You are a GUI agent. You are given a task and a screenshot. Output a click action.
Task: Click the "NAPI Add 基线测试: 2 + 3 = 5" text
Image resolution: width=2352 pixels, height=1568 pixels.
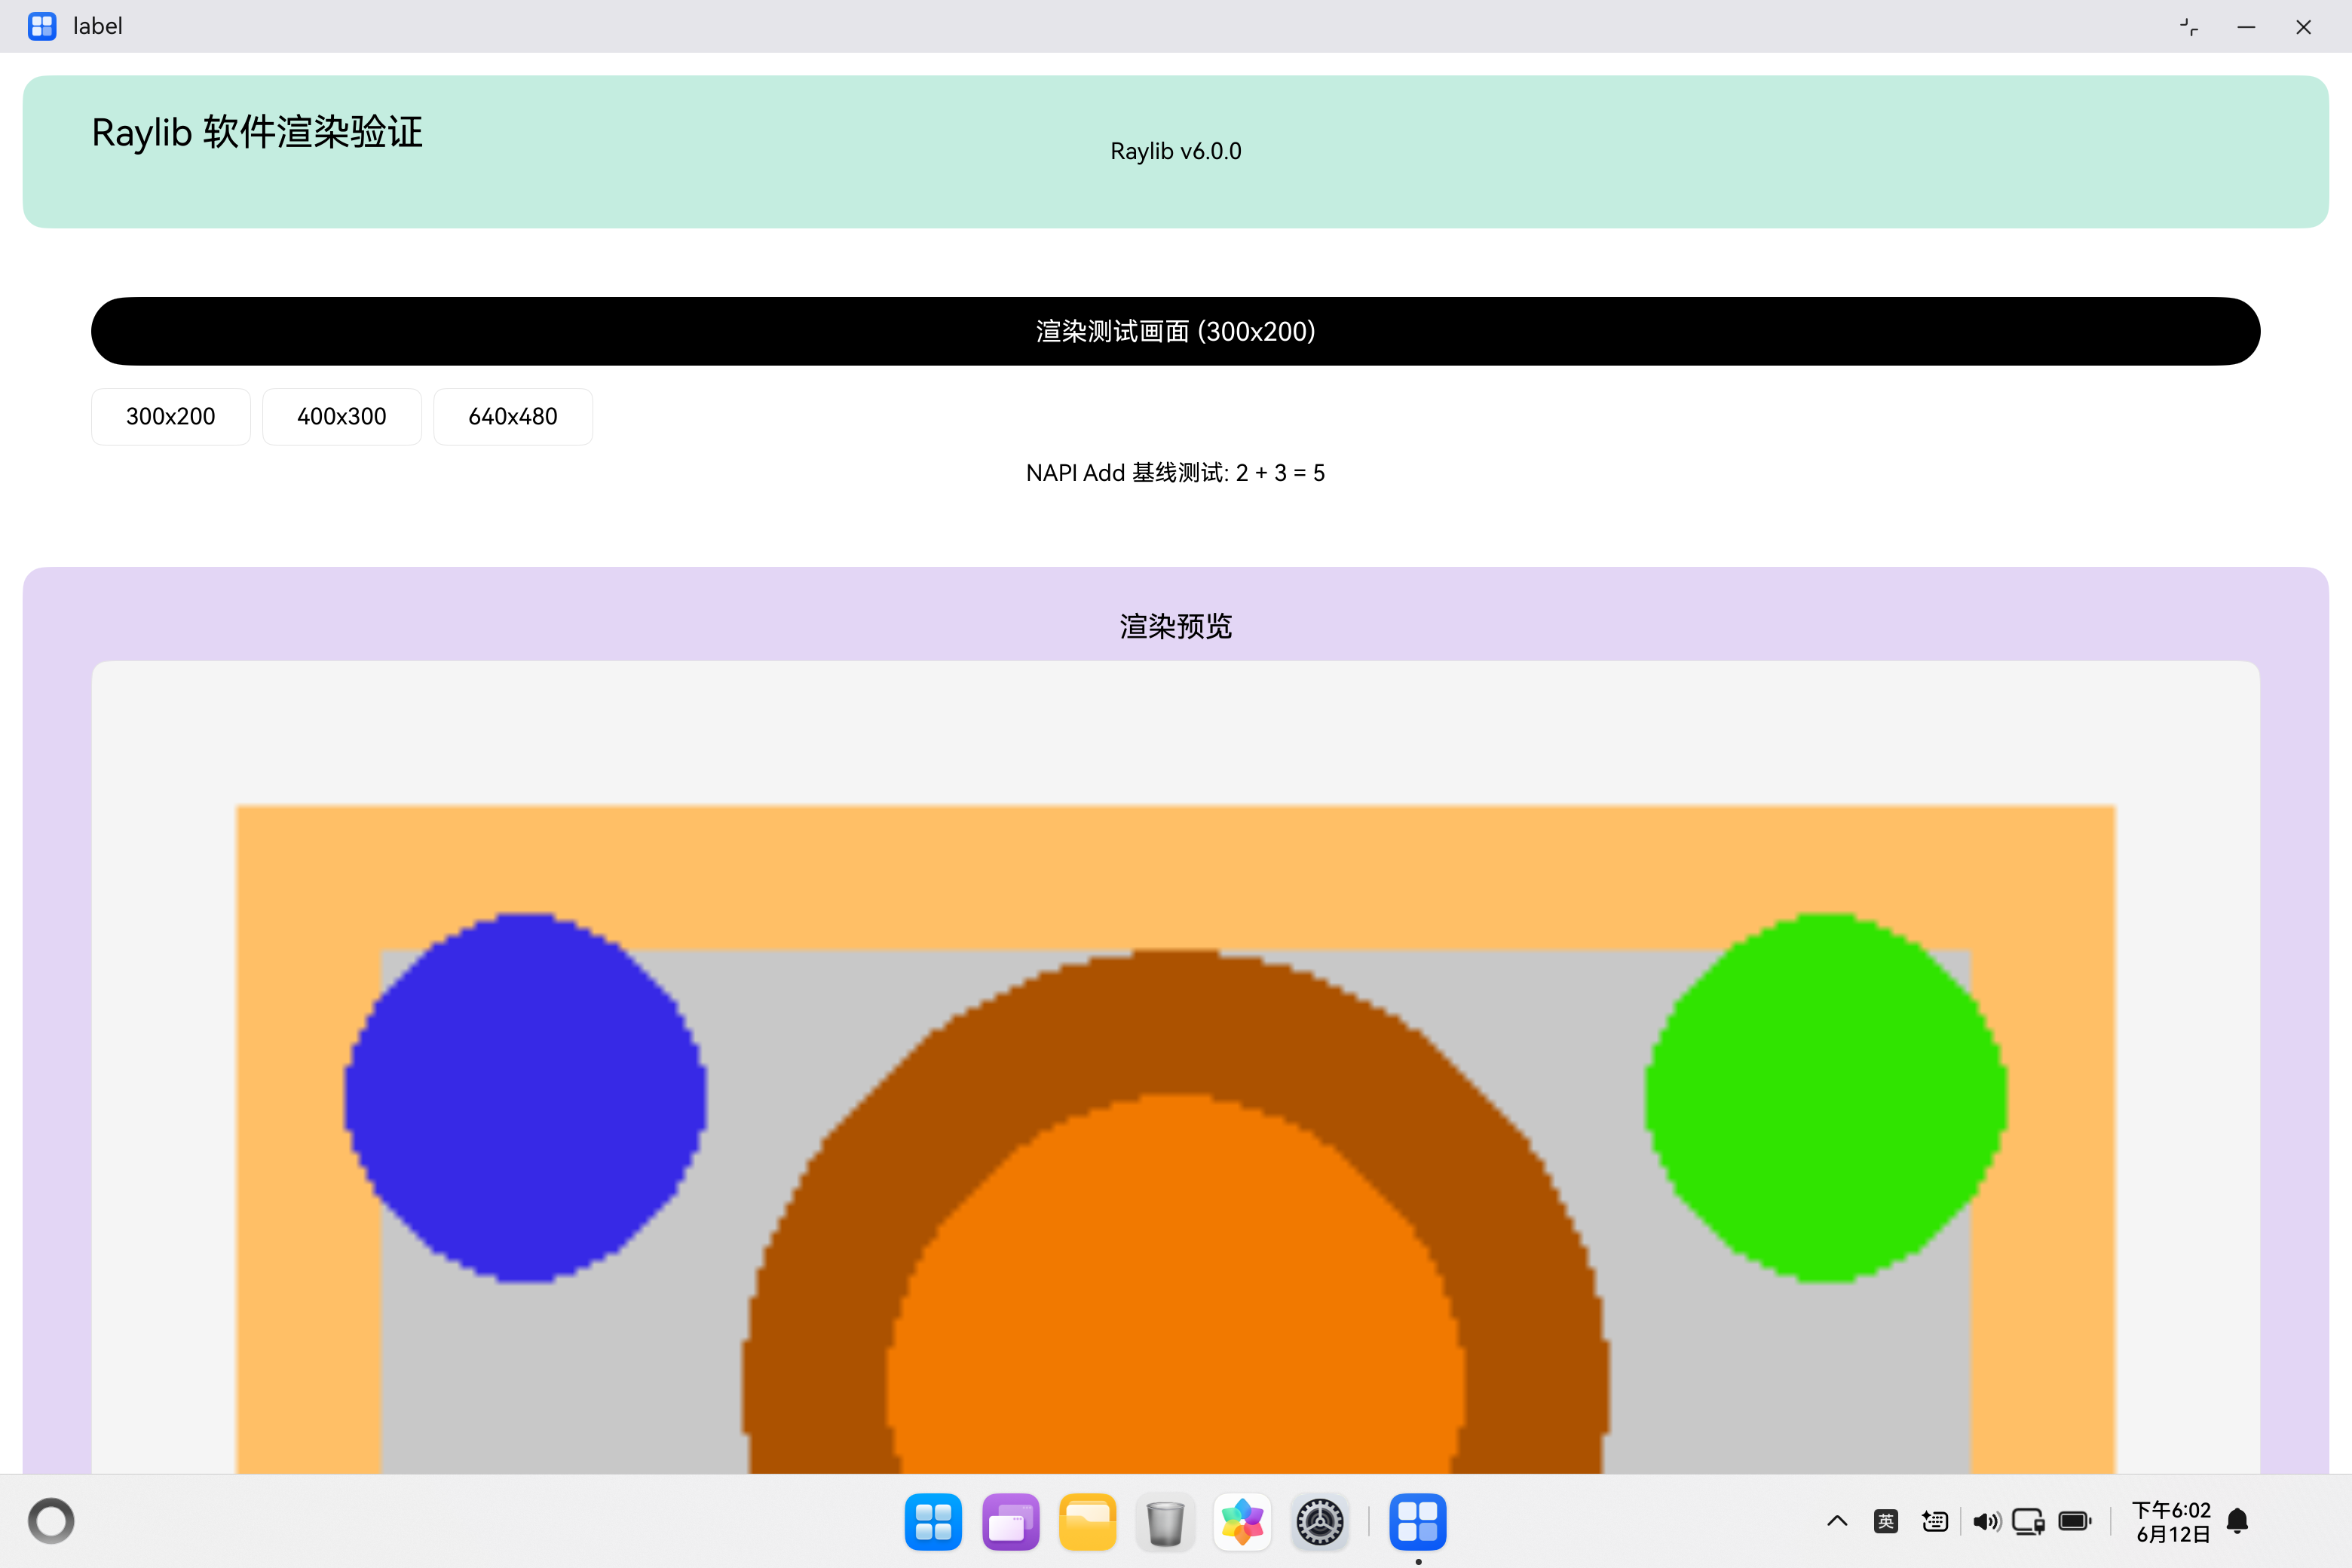[x=1176, y=473]
